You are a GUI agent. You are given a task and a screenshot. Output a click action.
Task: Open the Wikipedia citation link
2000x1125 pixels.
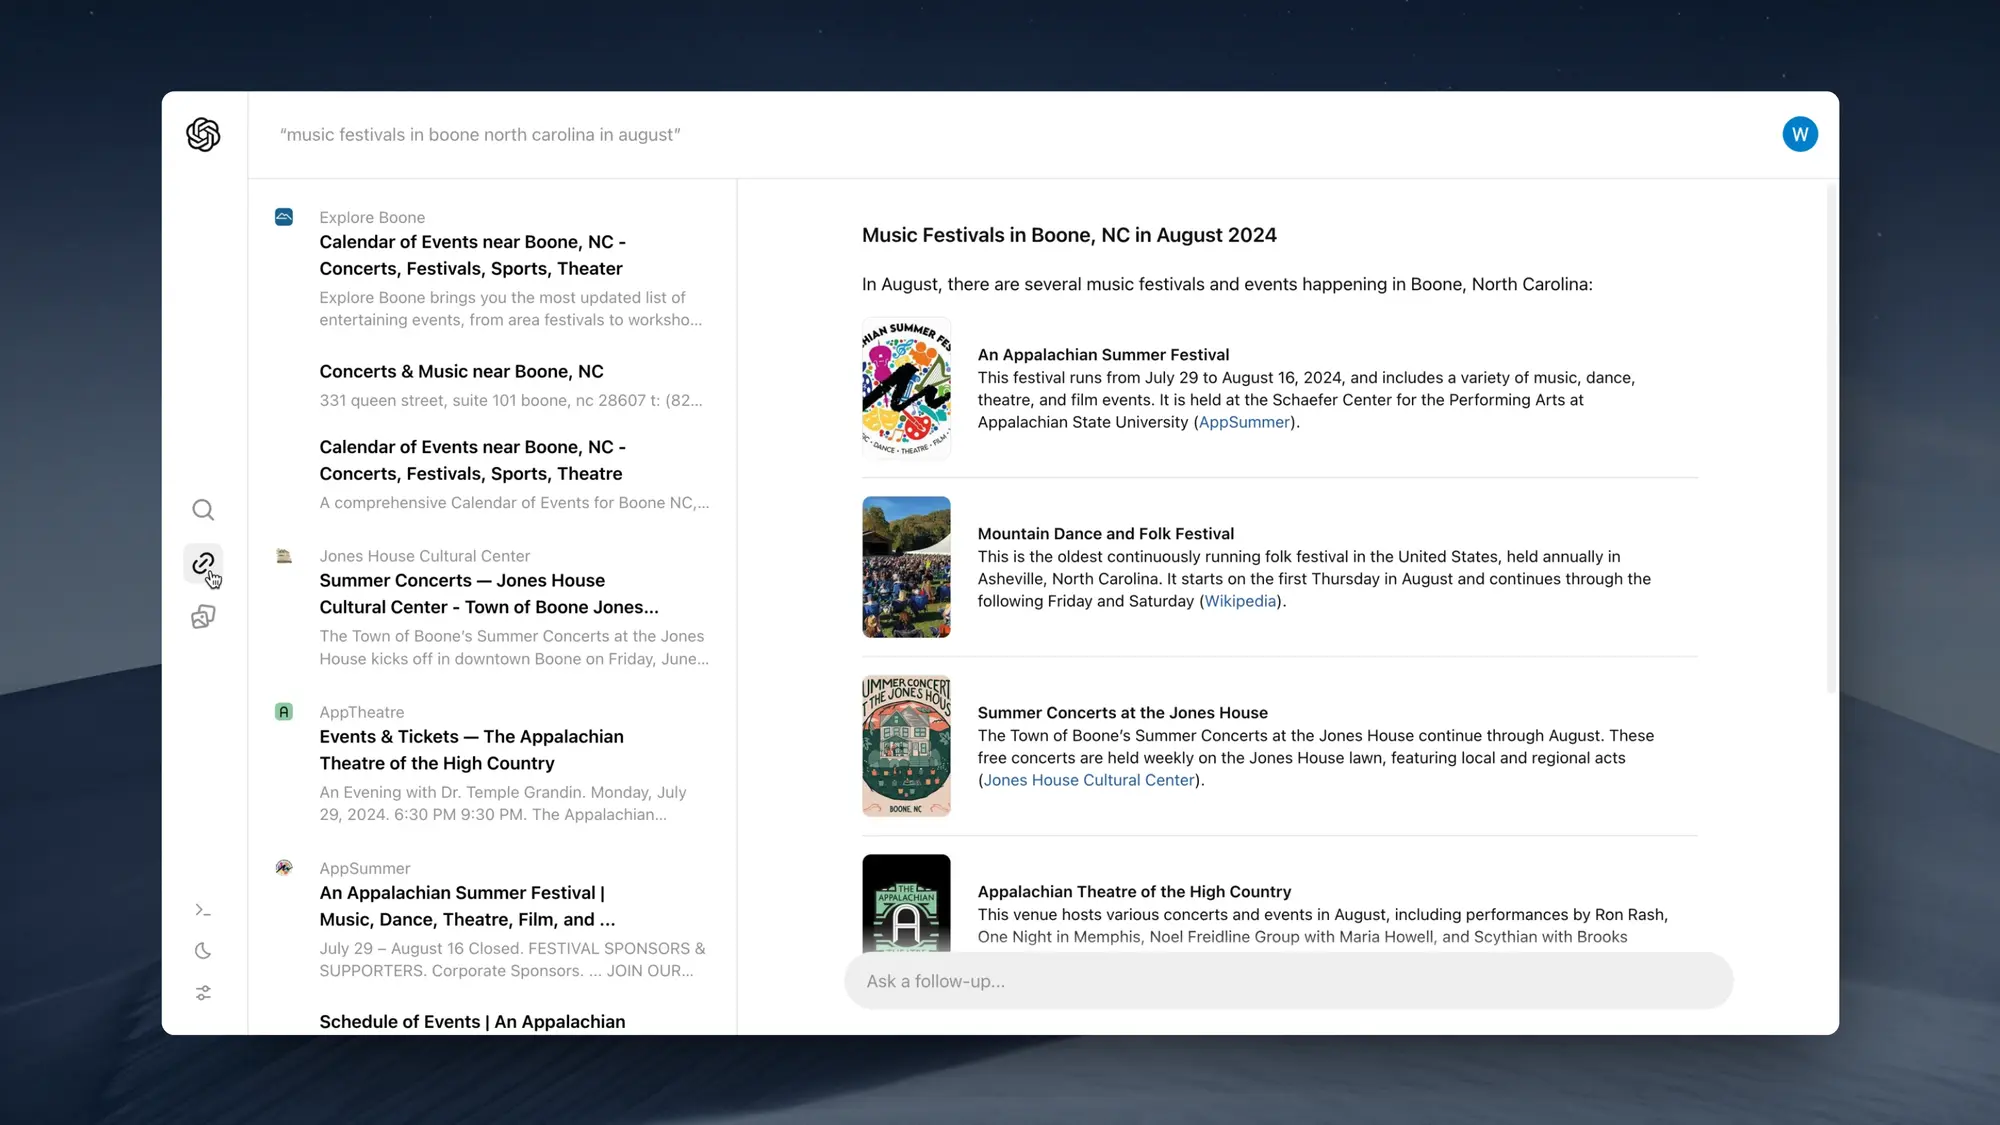coord(1240,601)
